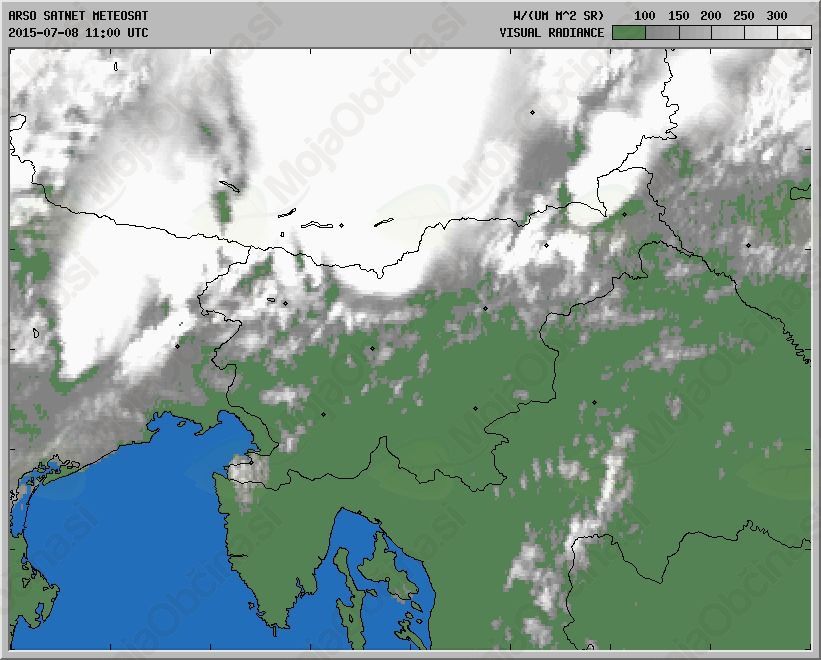The width and height of the screenshot is (821, 660).
Task: Click the long narrow island east of Istria
Action: tap(345, 570)
